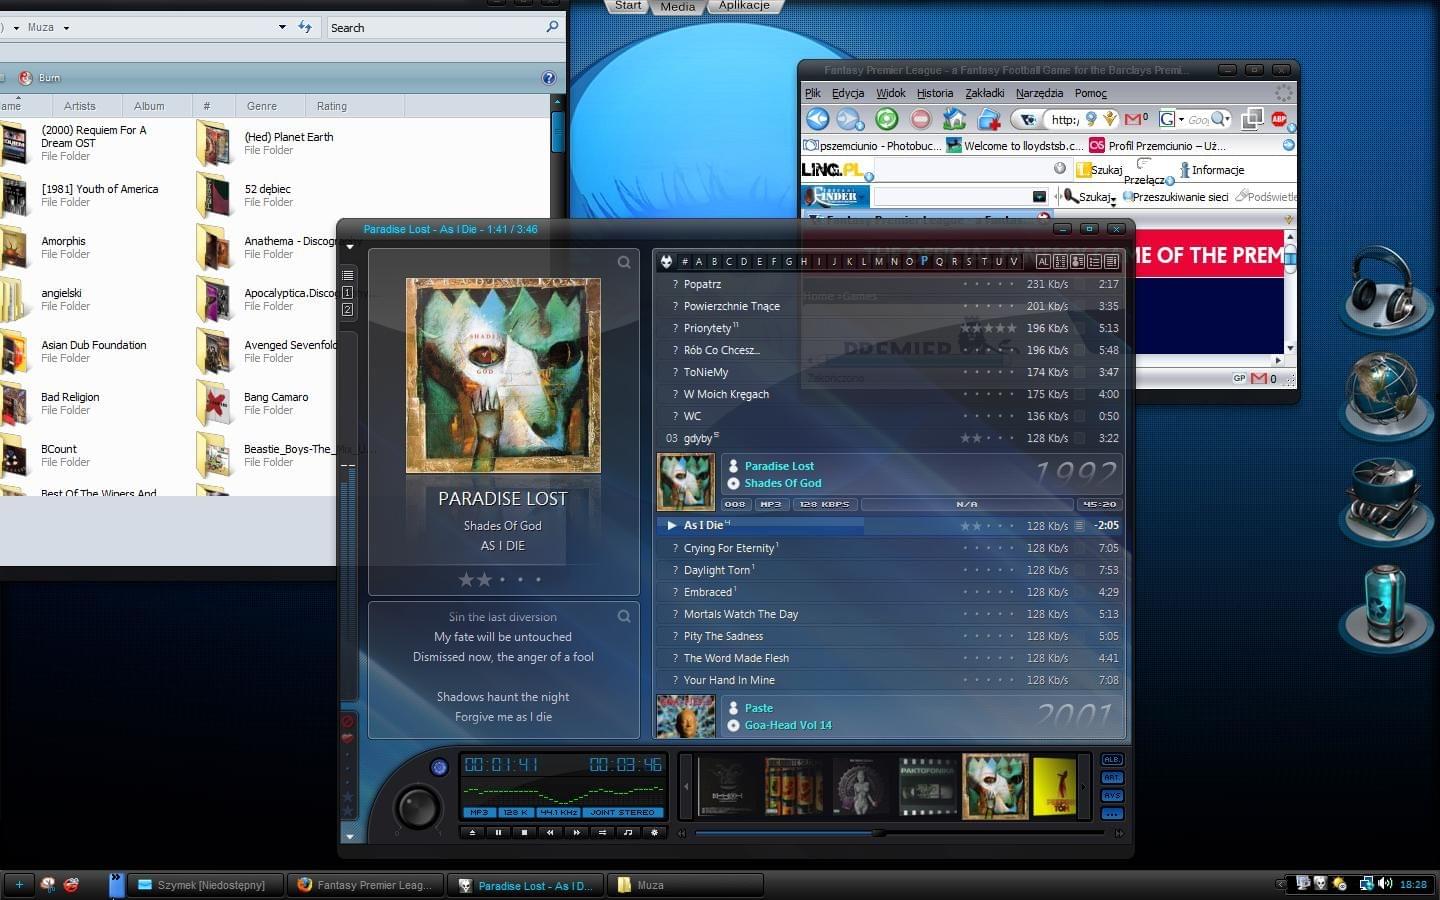Click the eject button in player controls

pos(472,832)
